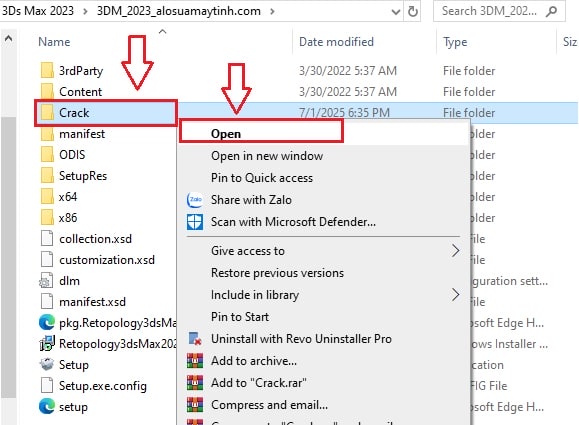
Task: Choose Open in new window
Action: tap(267, 156)
